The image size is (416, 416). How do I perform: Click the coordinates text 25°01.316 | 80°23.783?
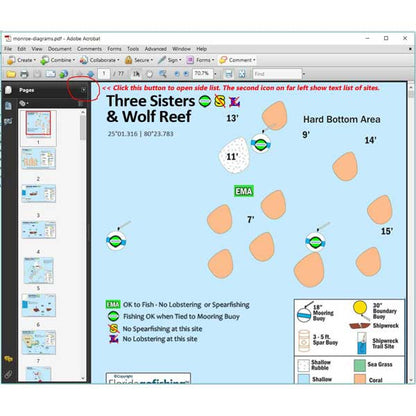(140, 134)
